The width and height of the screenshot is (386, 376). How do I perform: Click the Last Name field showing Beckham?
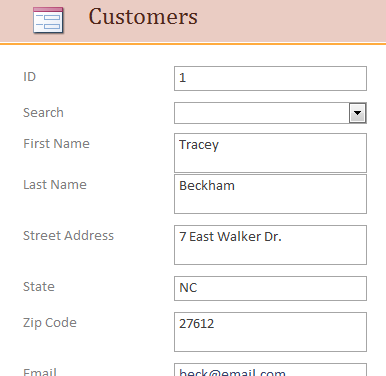pos(270,194)
